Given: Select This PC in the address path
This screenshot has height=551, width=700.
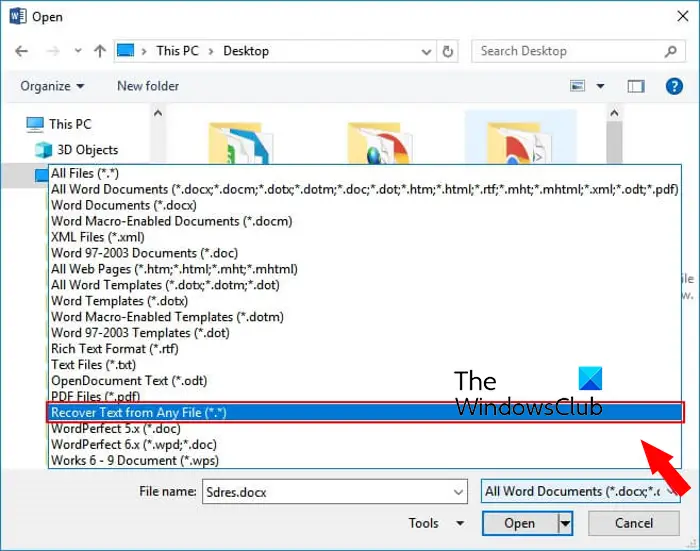Looking at the screenshot, I should tap(177, 51).
